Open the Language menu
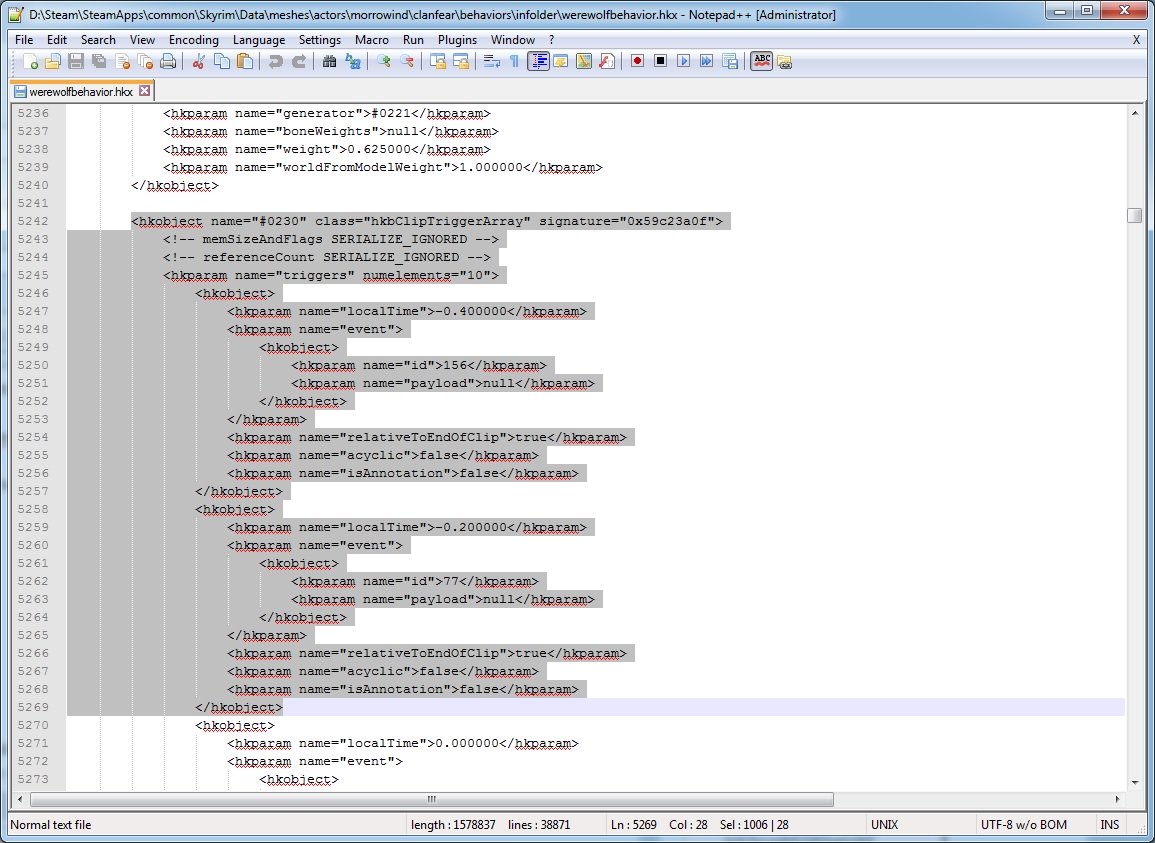The image size is (1155, 843). [x=259, y=40]
